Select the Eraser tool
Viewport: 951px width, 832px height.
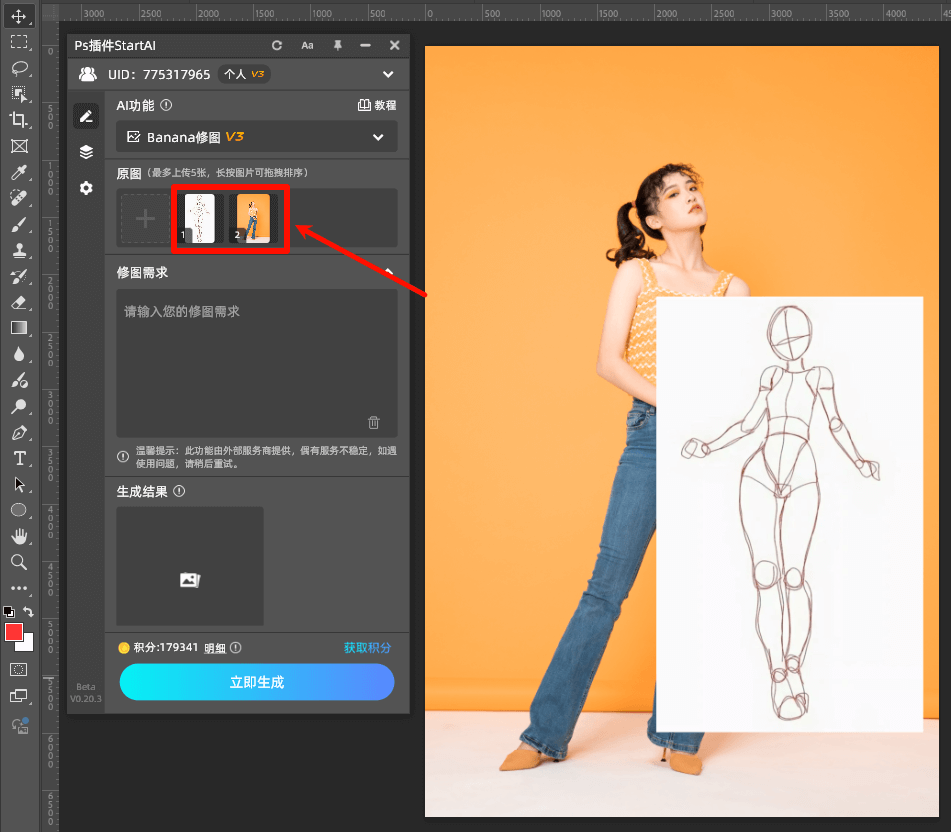[x=20, y=302]
